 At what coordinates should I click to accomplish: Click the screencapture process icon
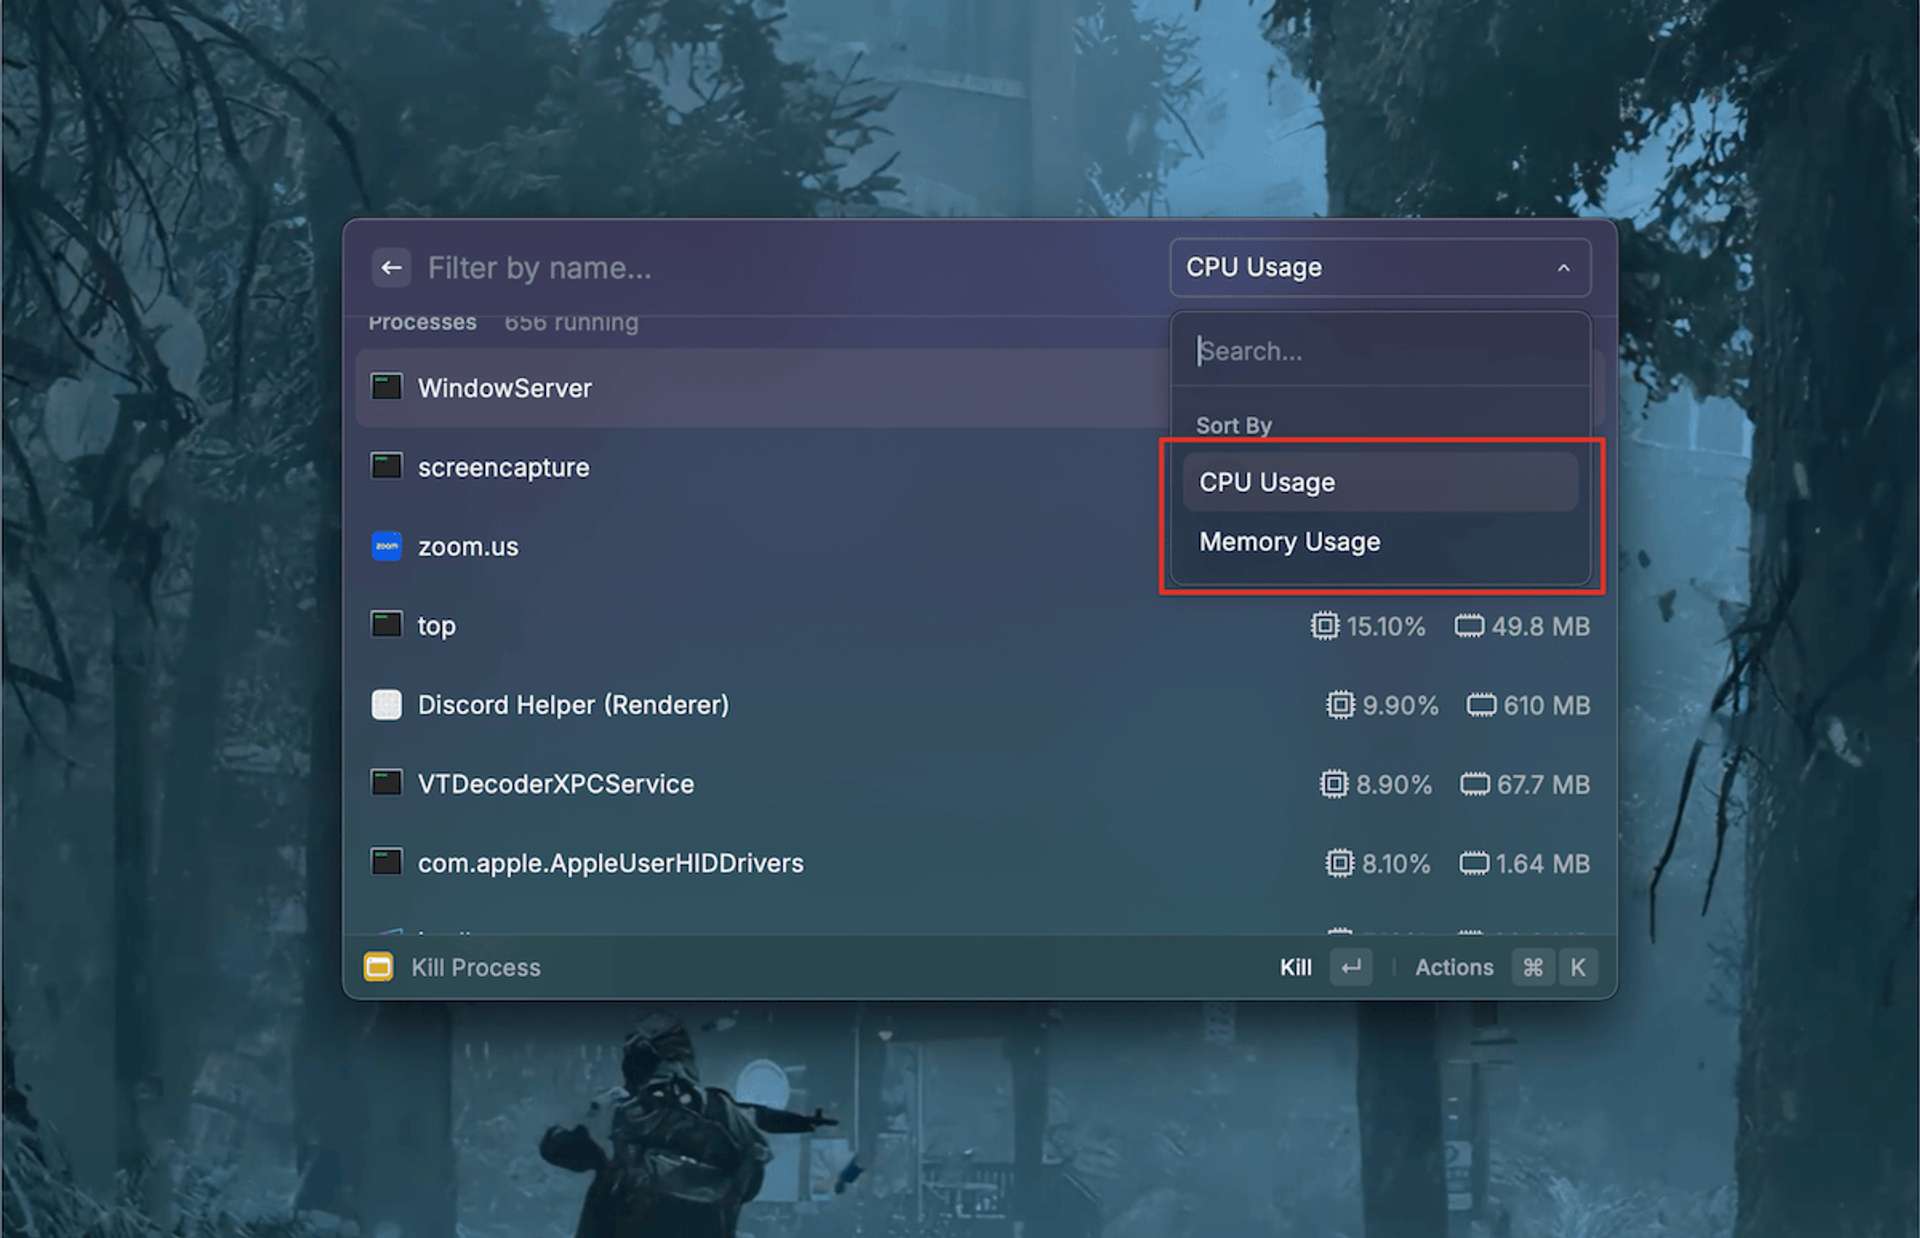coord(387,466)
